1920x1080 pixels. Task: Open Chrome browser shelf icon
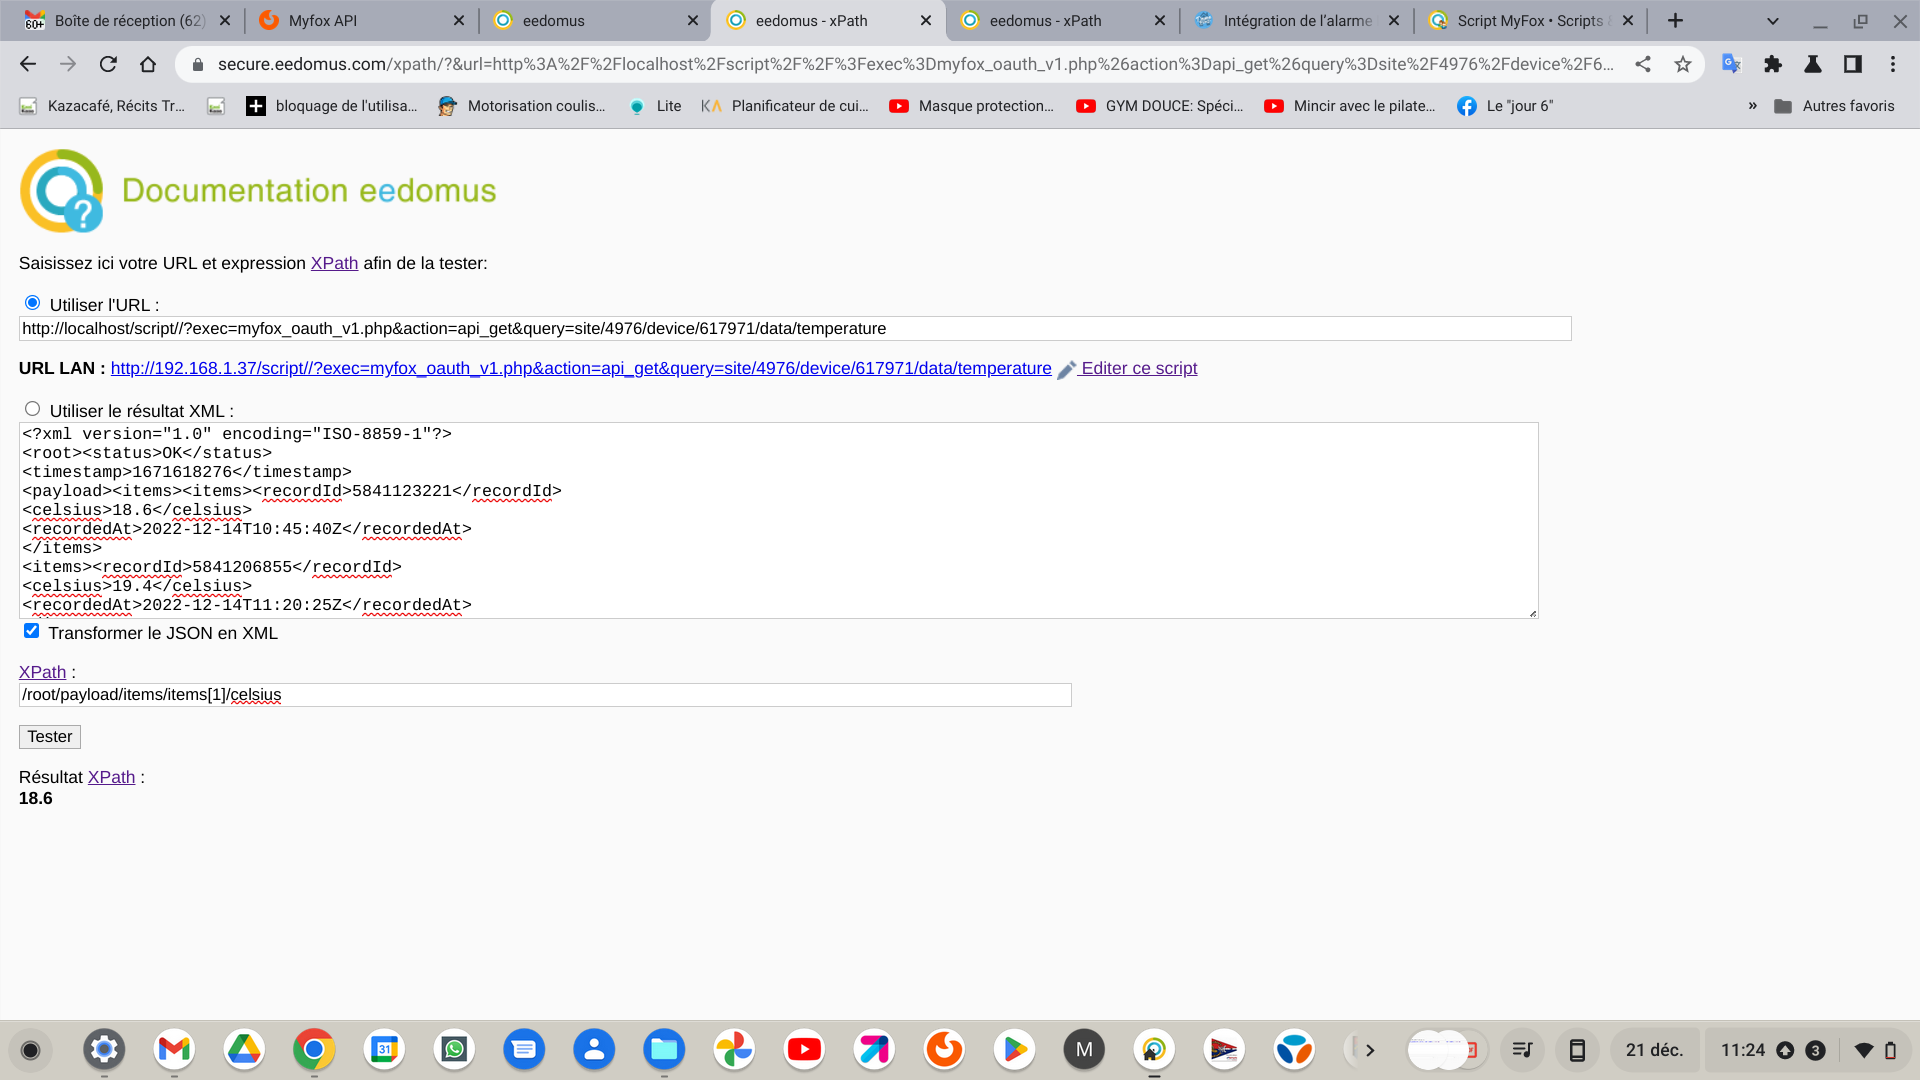tap(314, 1049)
